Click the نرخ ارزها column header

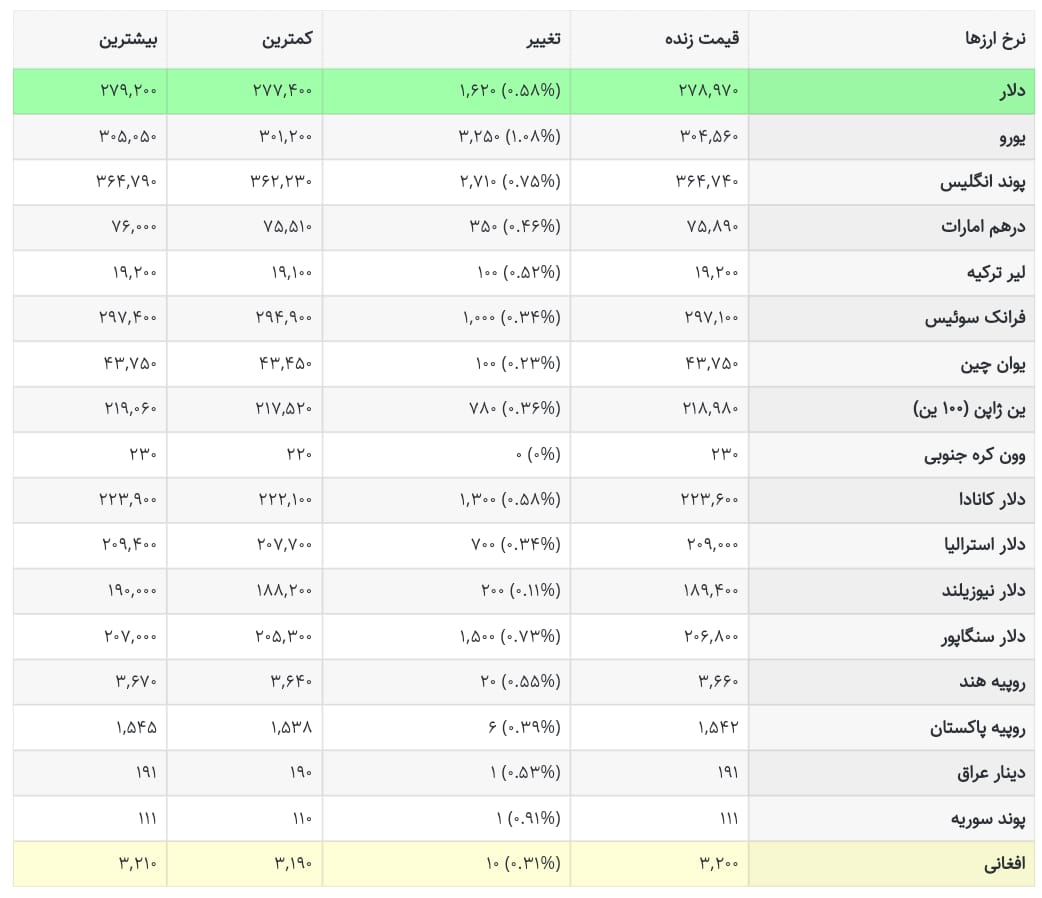pyautogui.click(x=995, y=39)
